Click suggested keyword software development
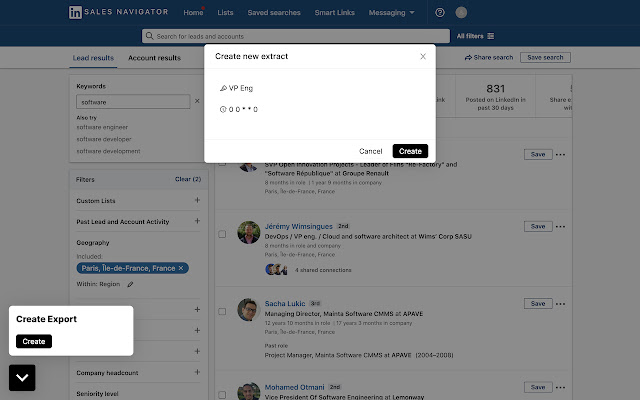640x400 pixels. [x=108, y=151]
